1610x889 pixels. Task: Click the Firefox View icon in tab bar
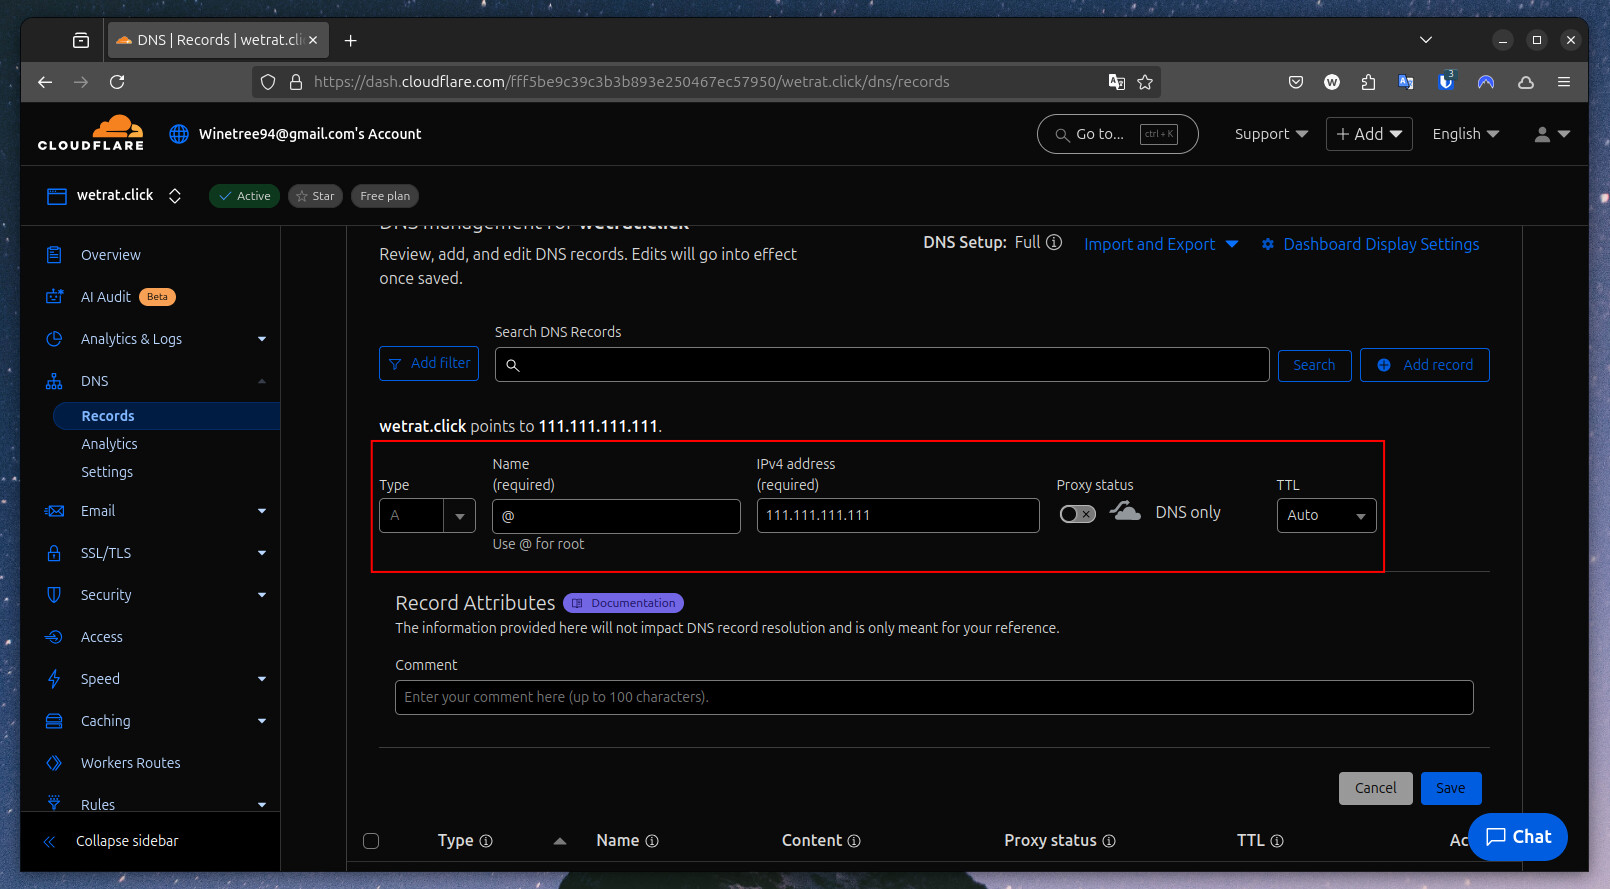81,40
